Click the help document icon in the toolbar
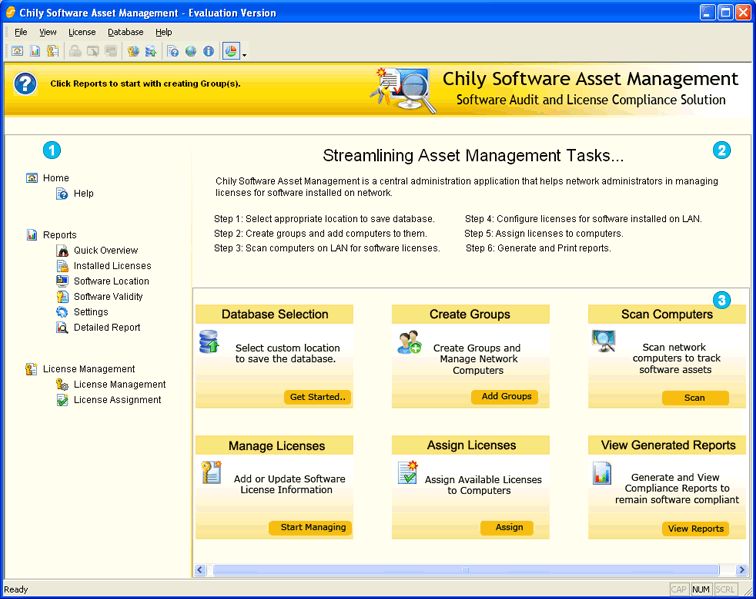 [x=173, y=51]
